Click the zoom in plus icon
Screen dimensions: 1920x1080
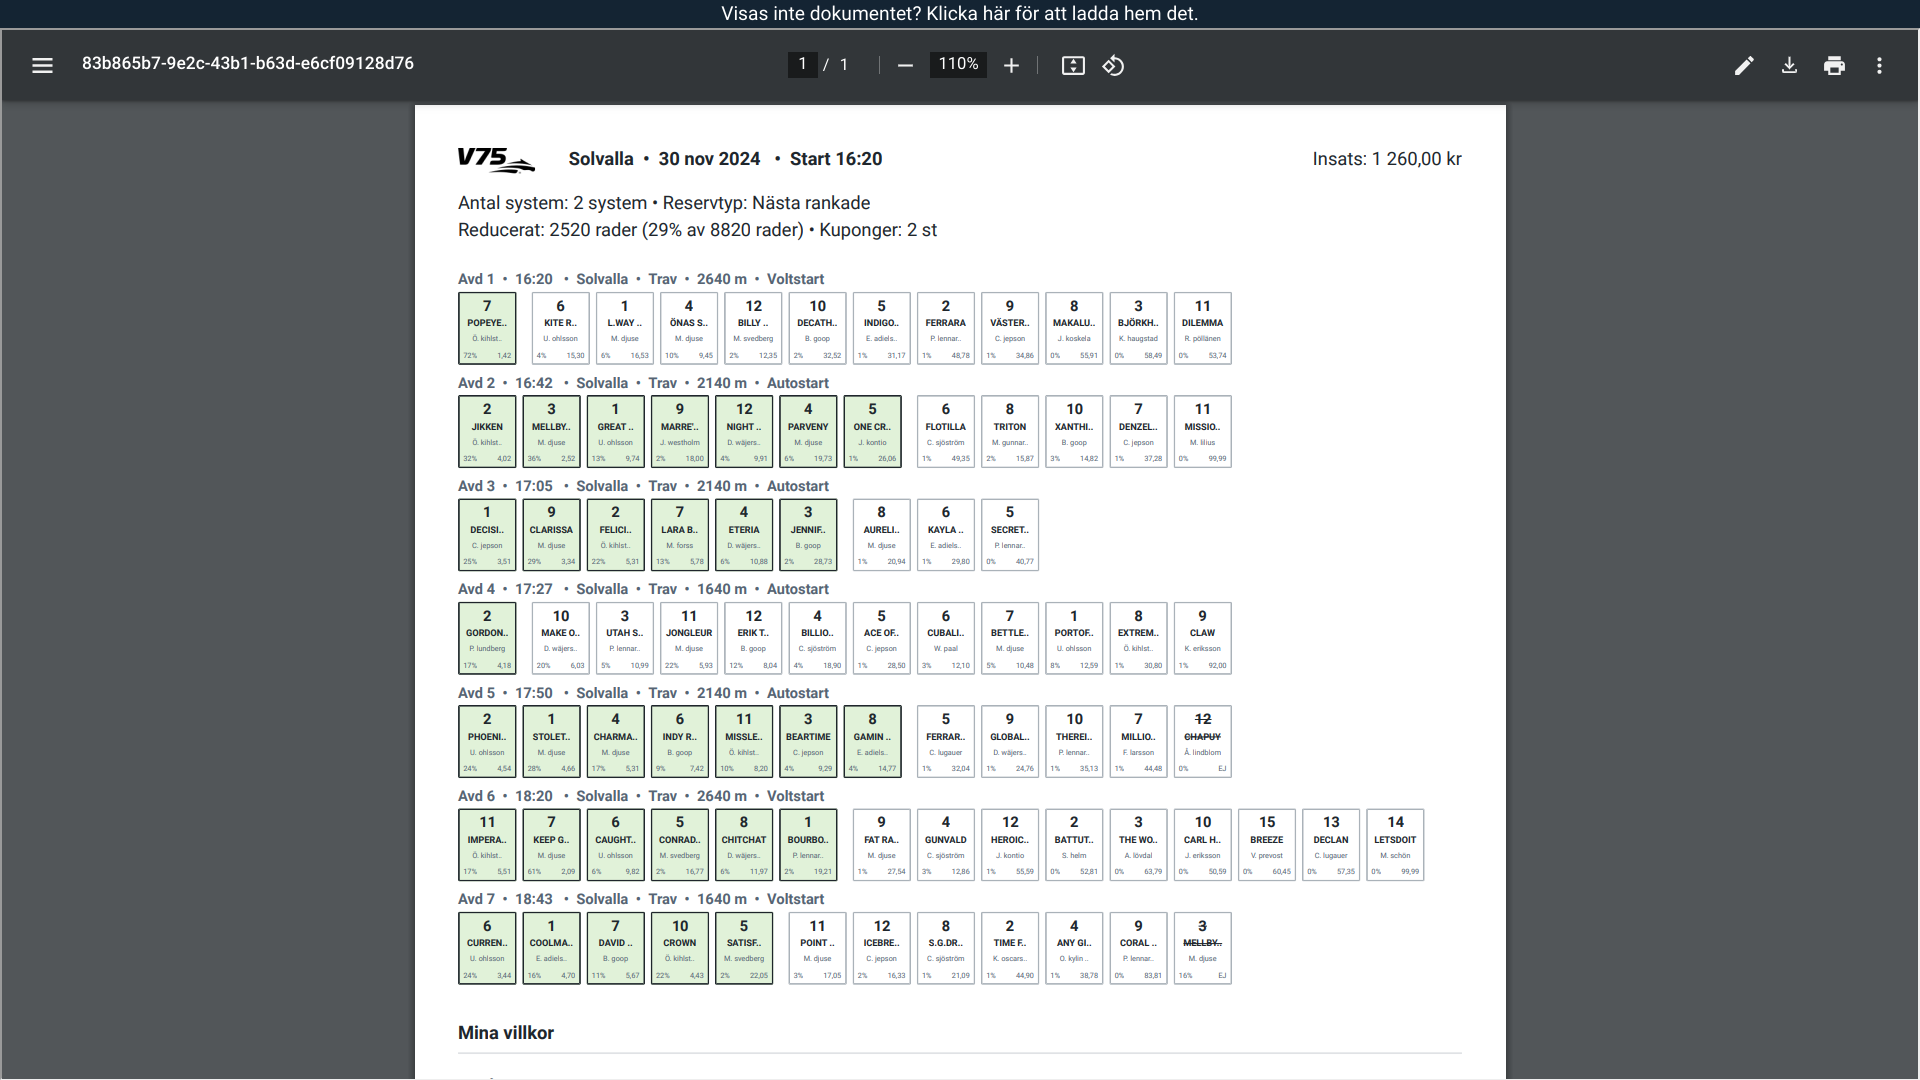(1011, 65)
